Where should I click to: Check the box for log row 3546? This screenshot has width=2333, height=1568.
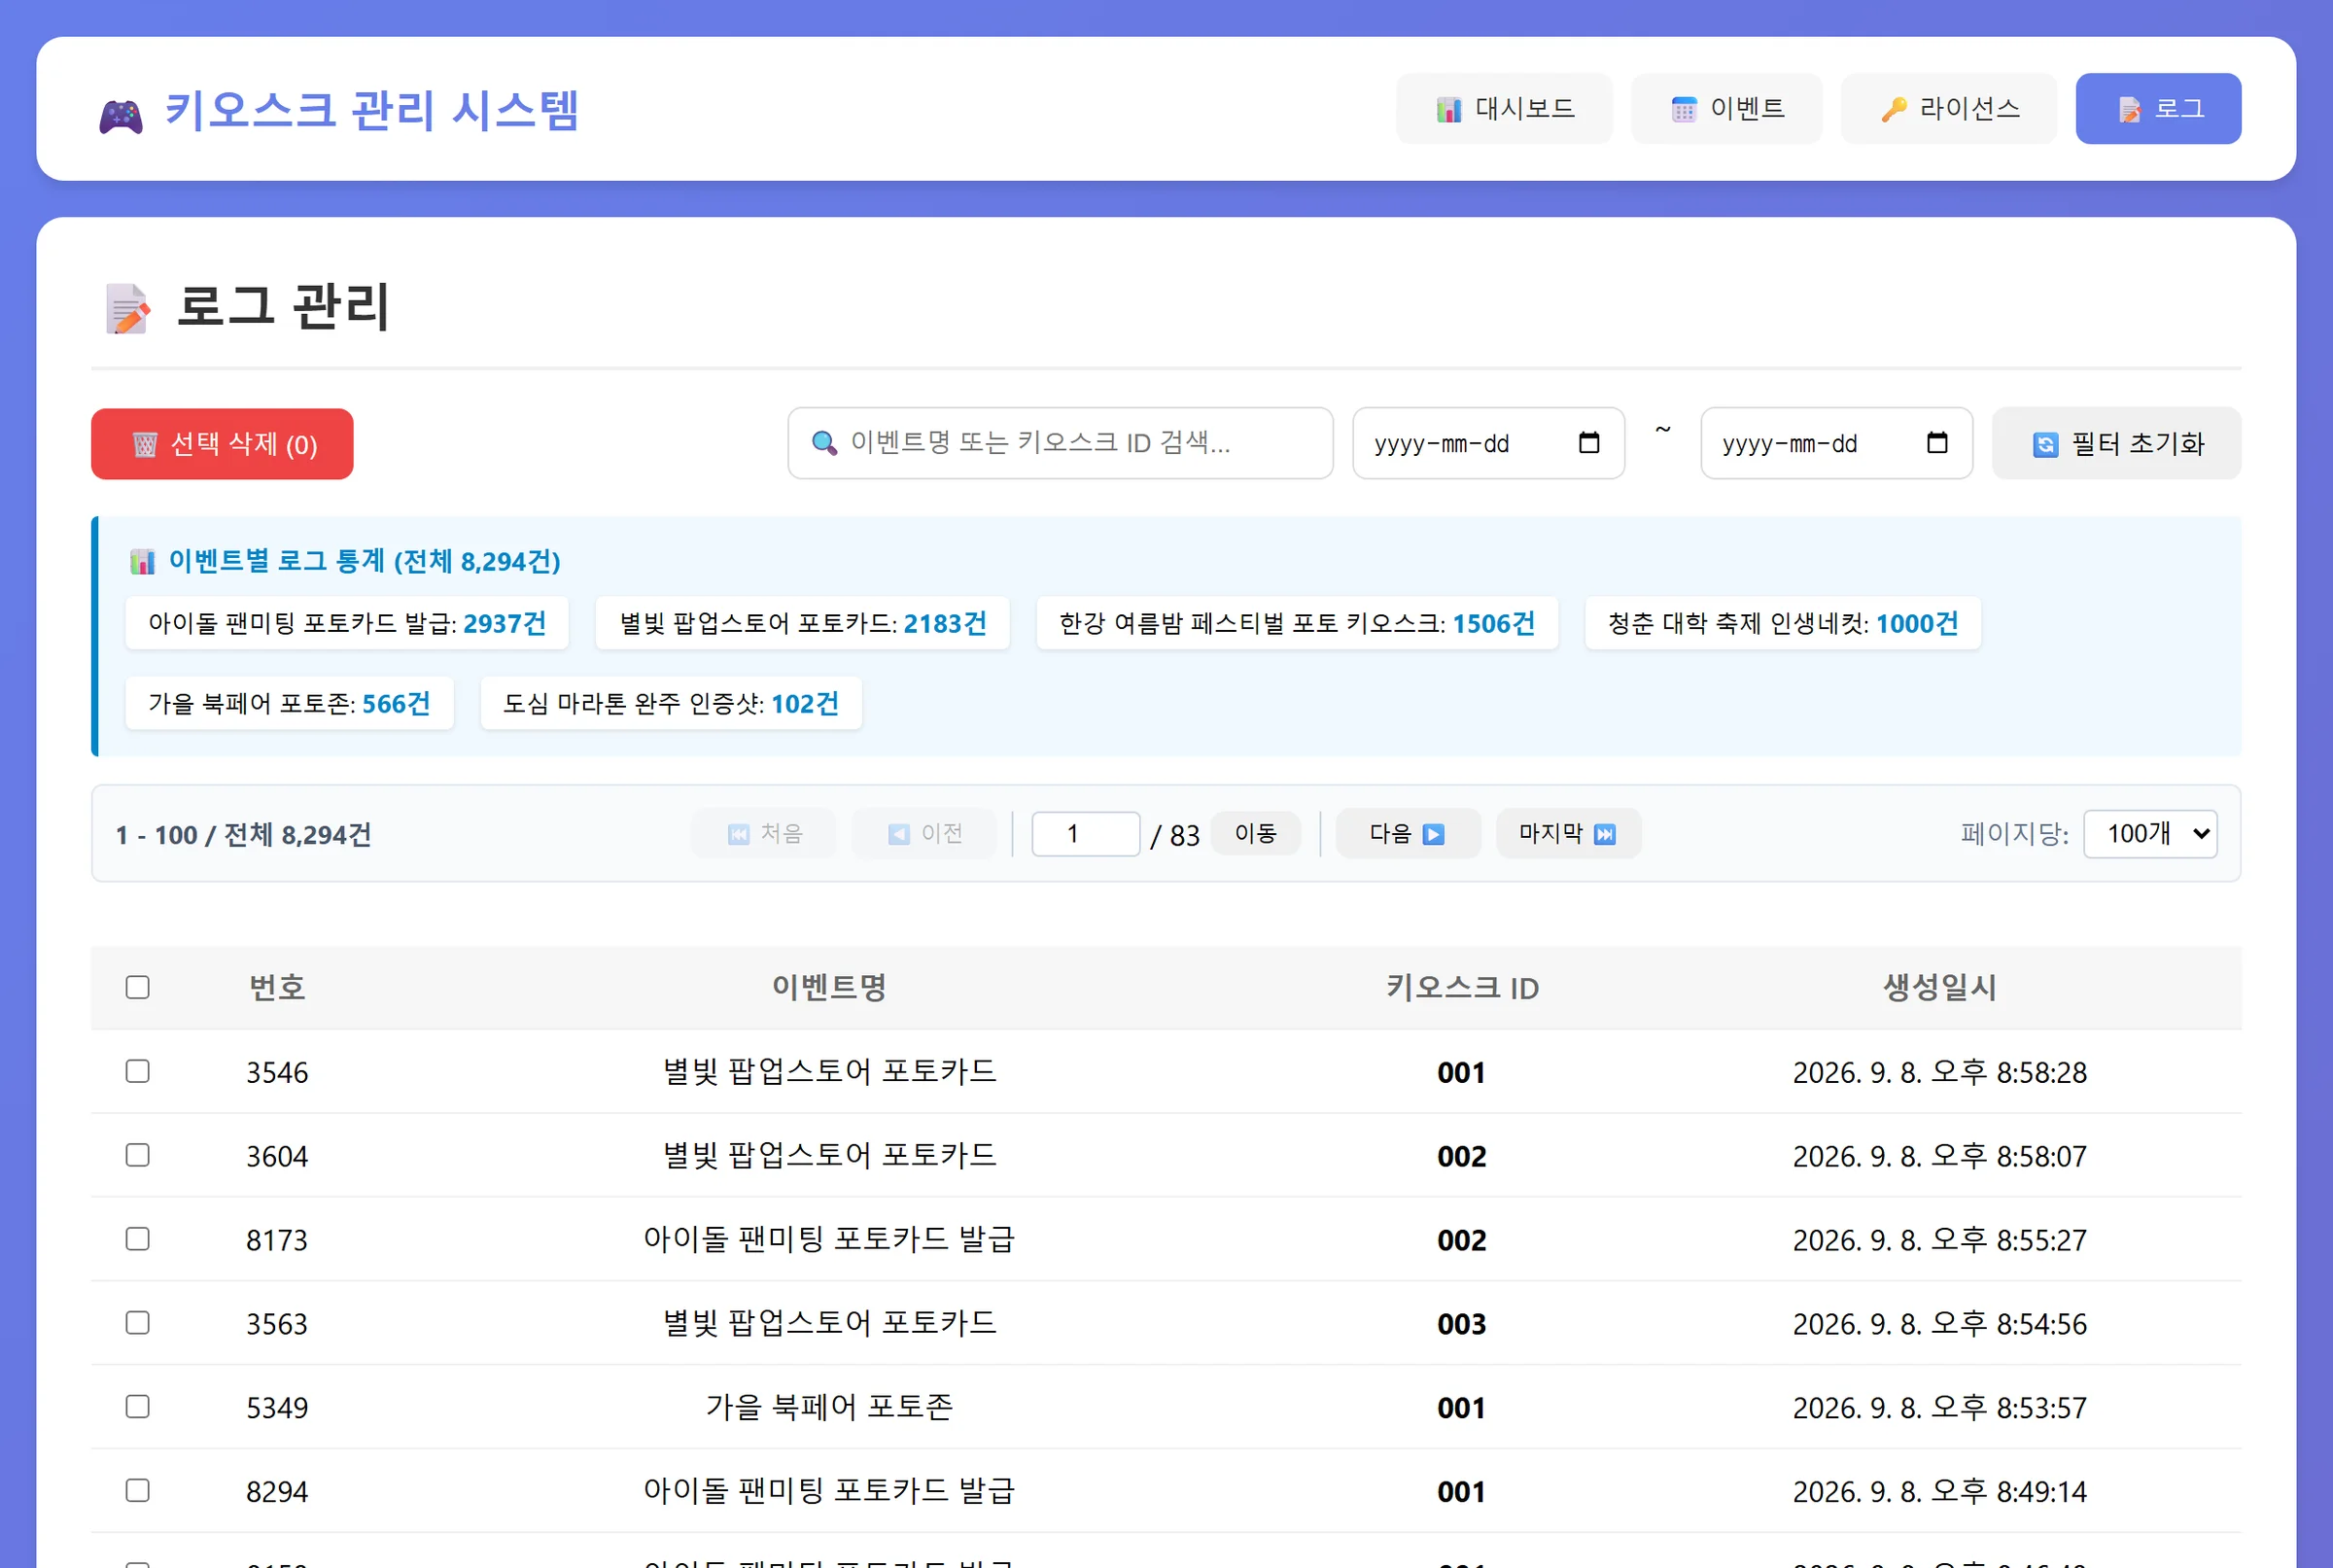(x=138, y=1071)
